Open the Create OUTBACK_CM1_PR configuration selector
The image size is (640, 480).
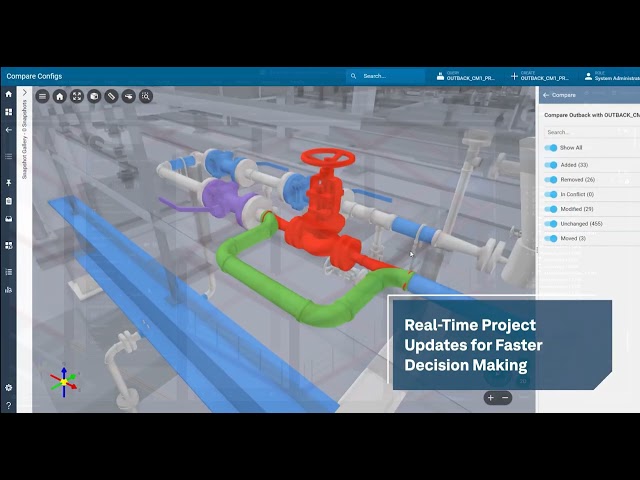(540, 76)
